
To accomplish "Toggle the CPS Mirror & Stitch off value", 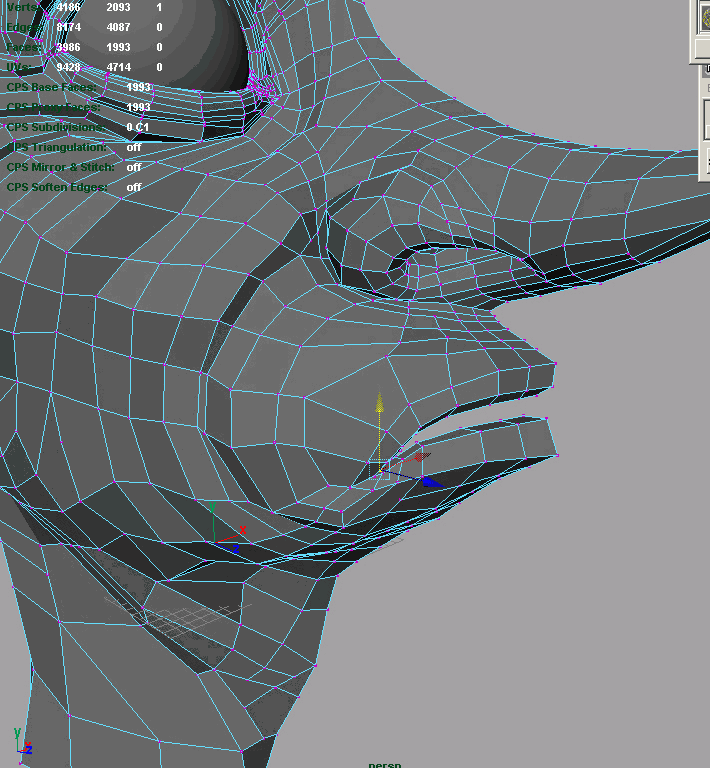I will click(134, 167).
